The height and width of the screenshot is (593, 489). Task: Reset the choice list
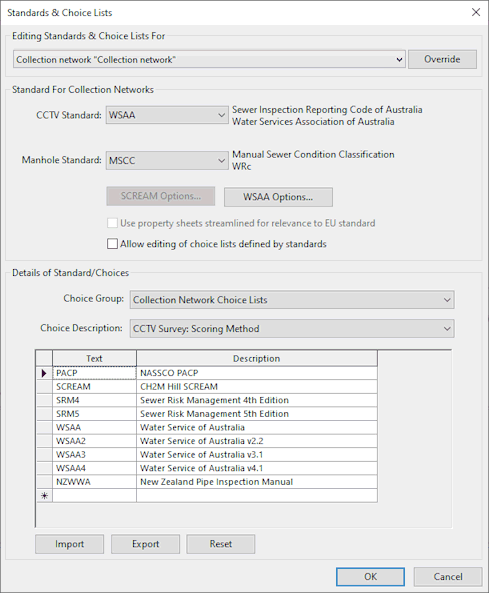(x=220, y=544)
